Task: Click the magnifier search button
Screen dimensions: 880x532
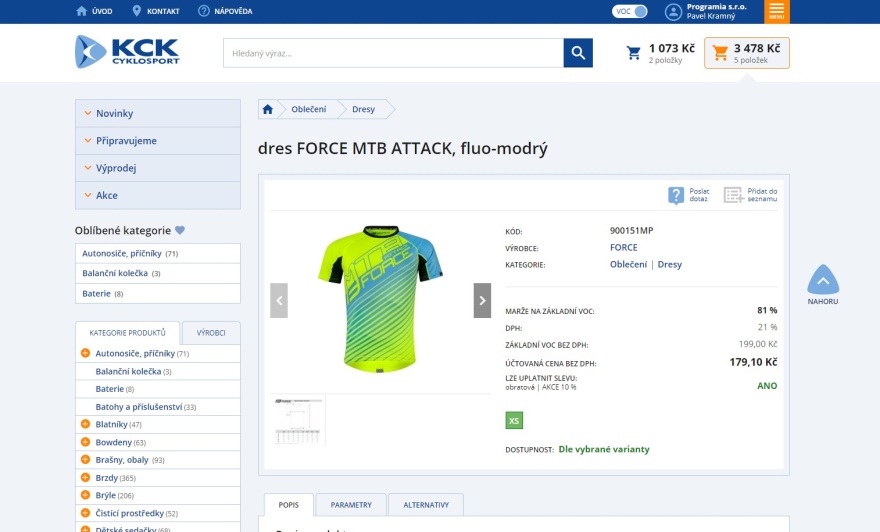Action: pyautogui.click(x=578, y=53)
